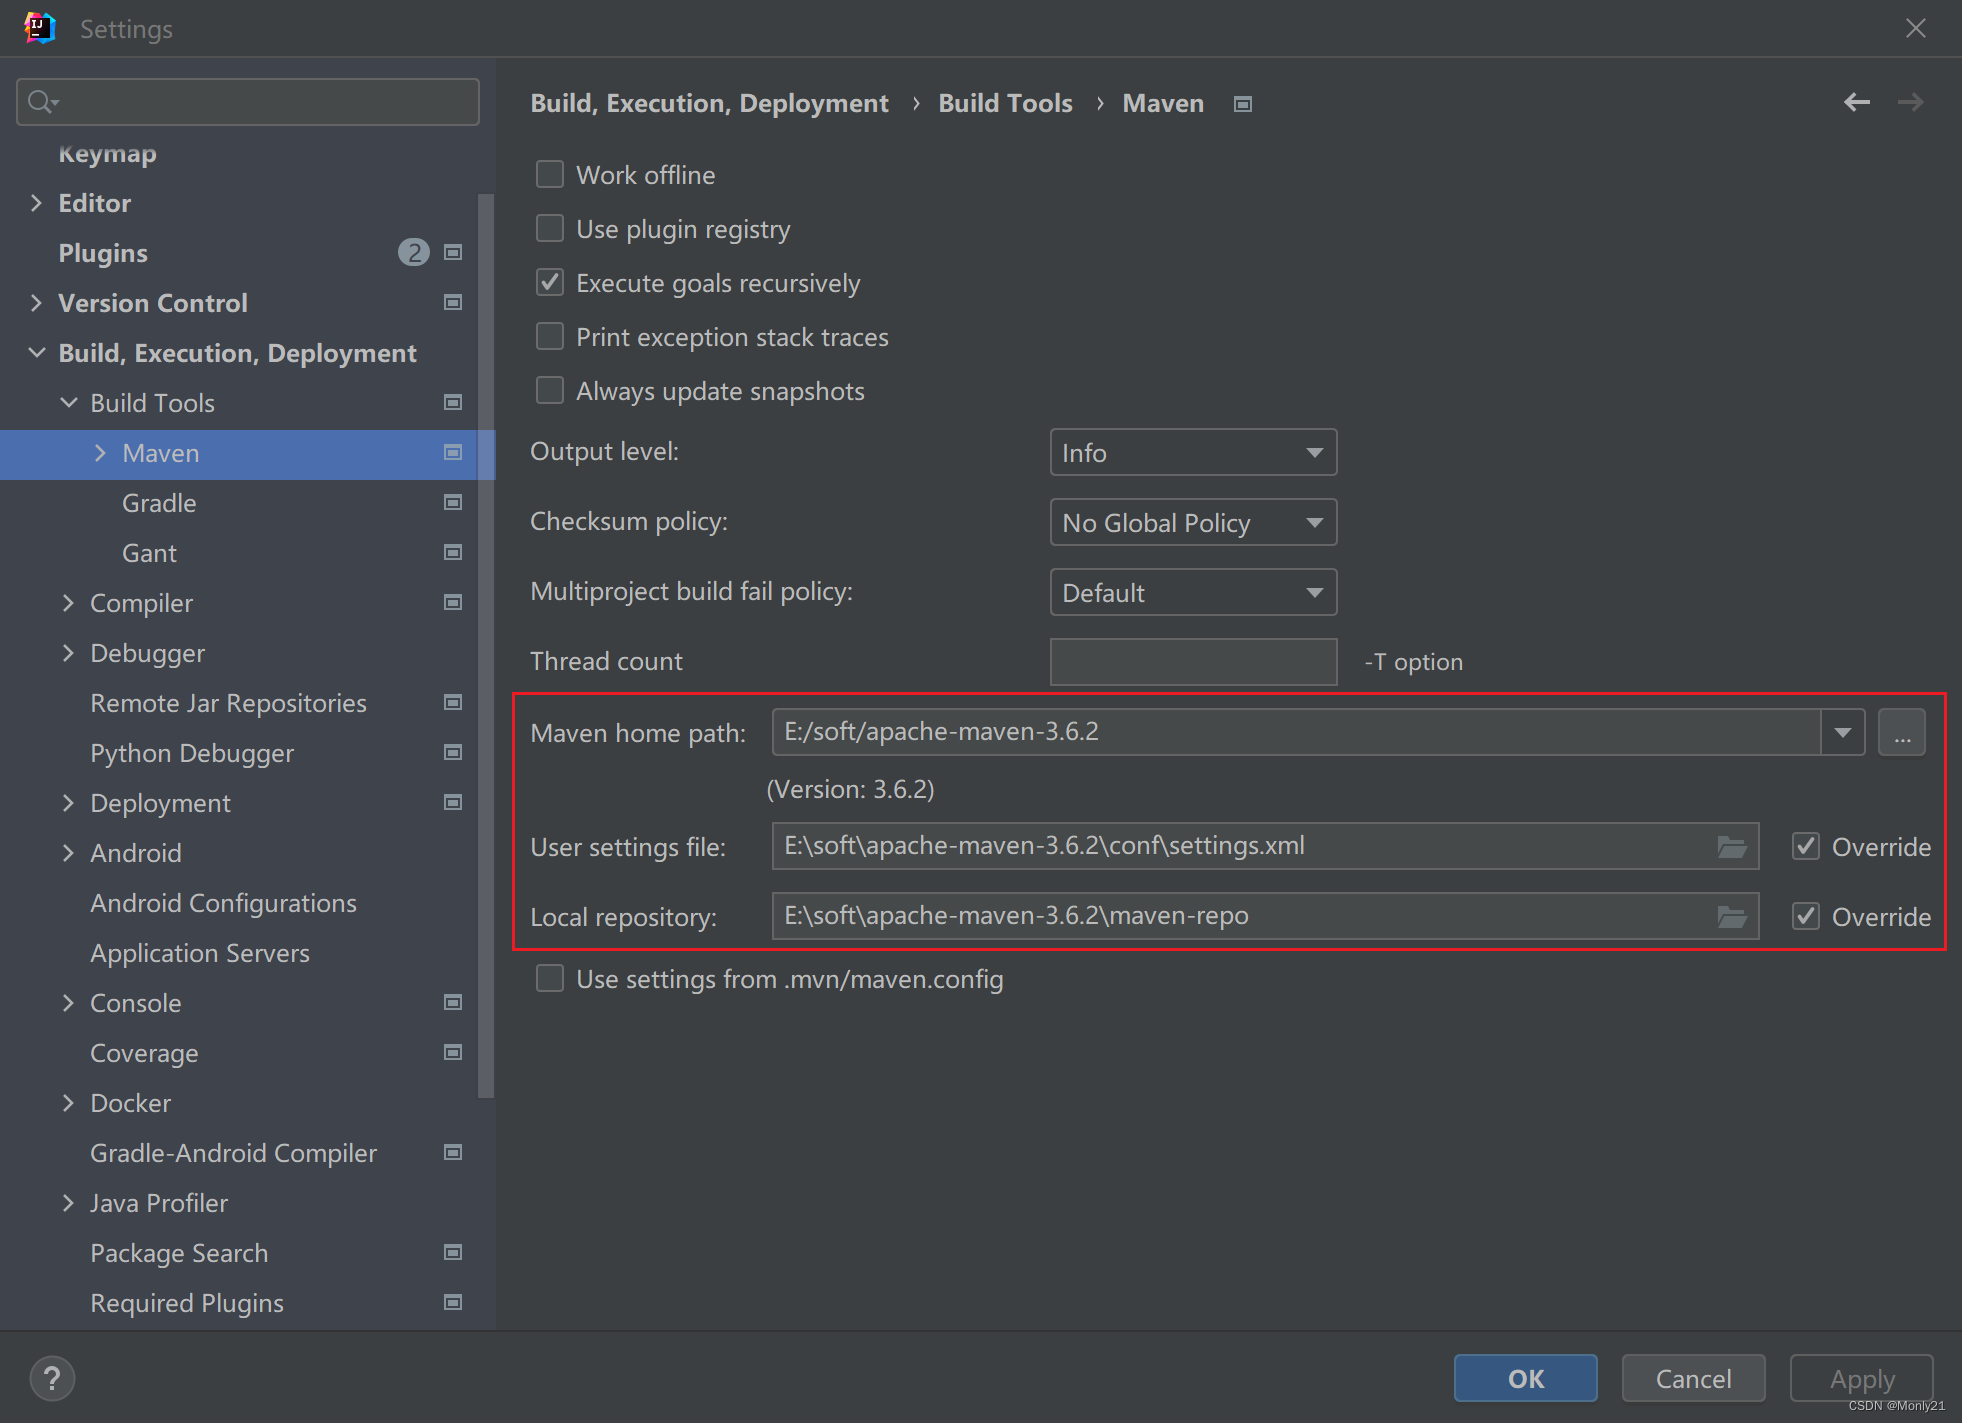
Task: Click the project icon next to Plugins
Action: tap(453, 253)
